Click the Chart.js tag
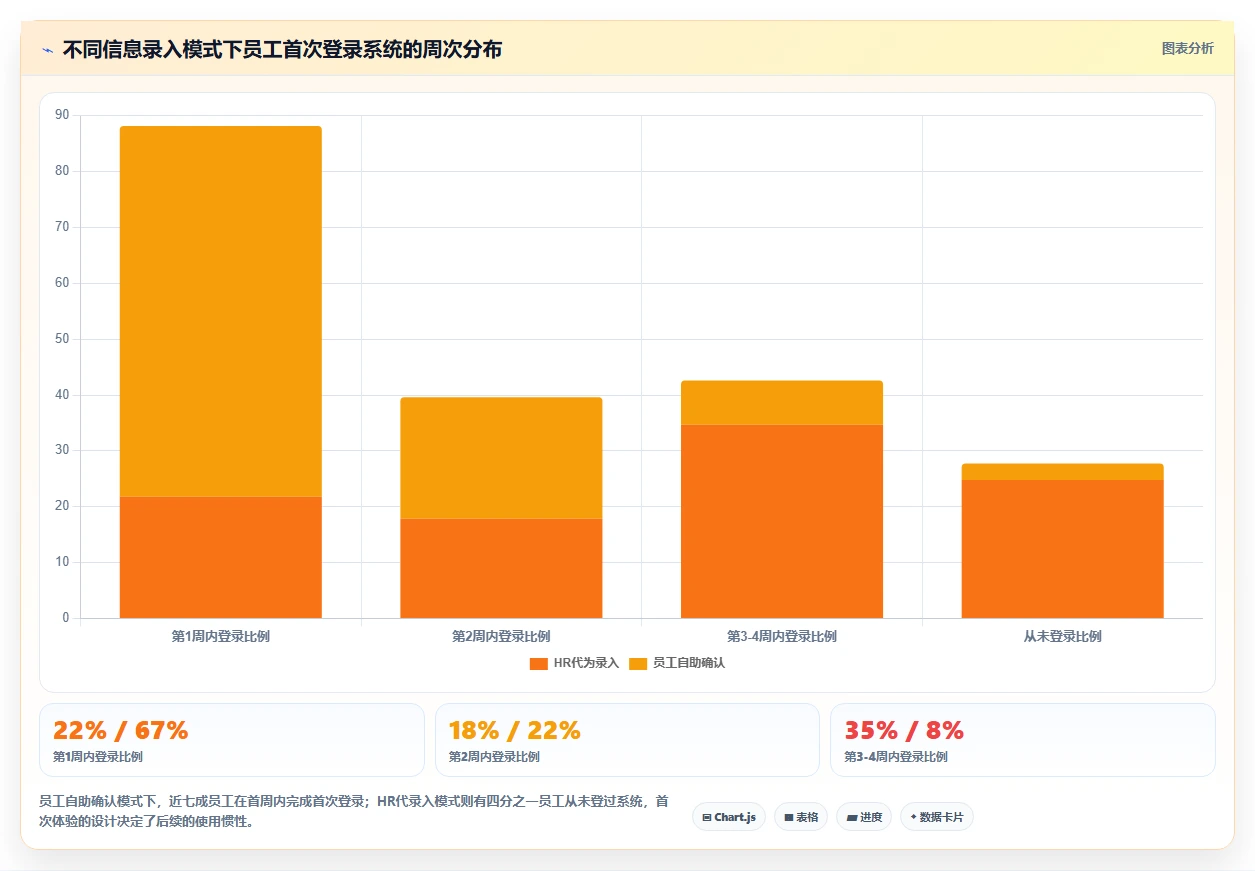The image size is (1255, 871). tap(729, 817)
